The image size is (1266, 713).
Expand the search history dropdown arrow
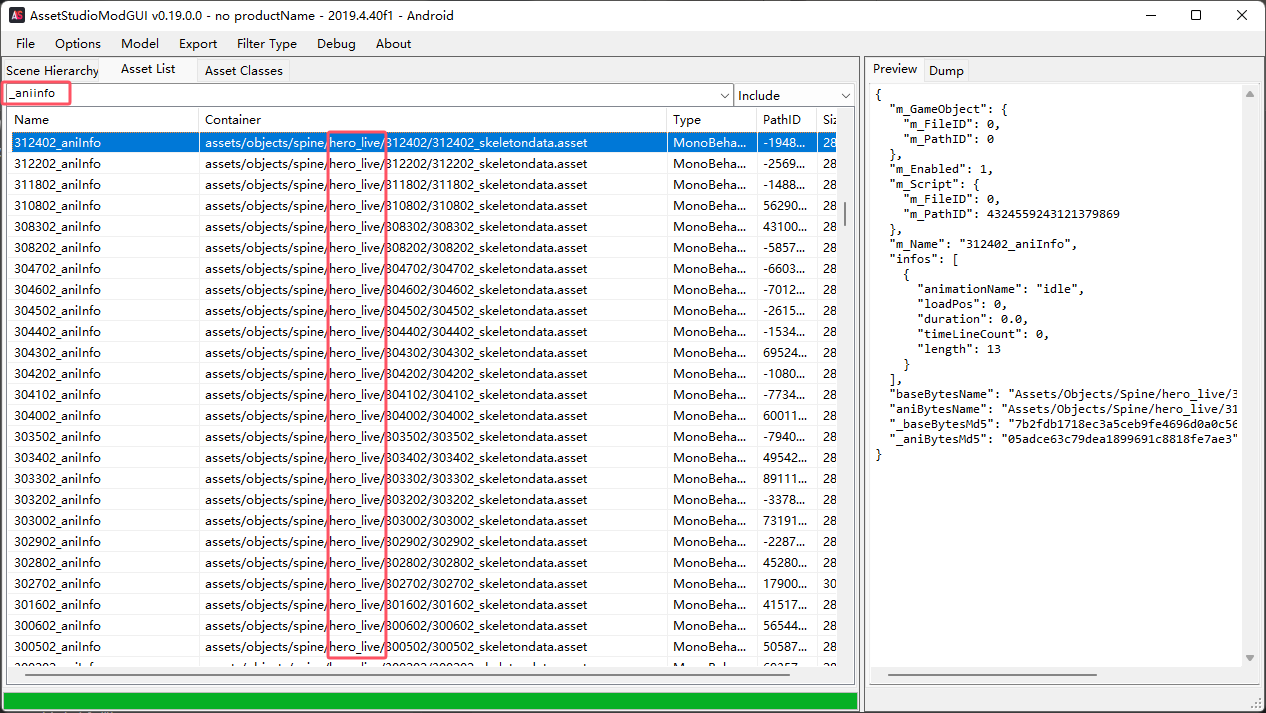click(x=725, y=95)
